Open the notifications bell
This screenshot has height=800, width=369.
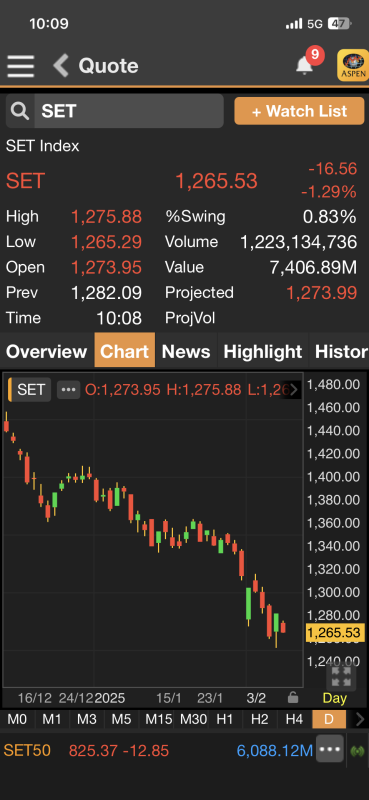point(305,65)
